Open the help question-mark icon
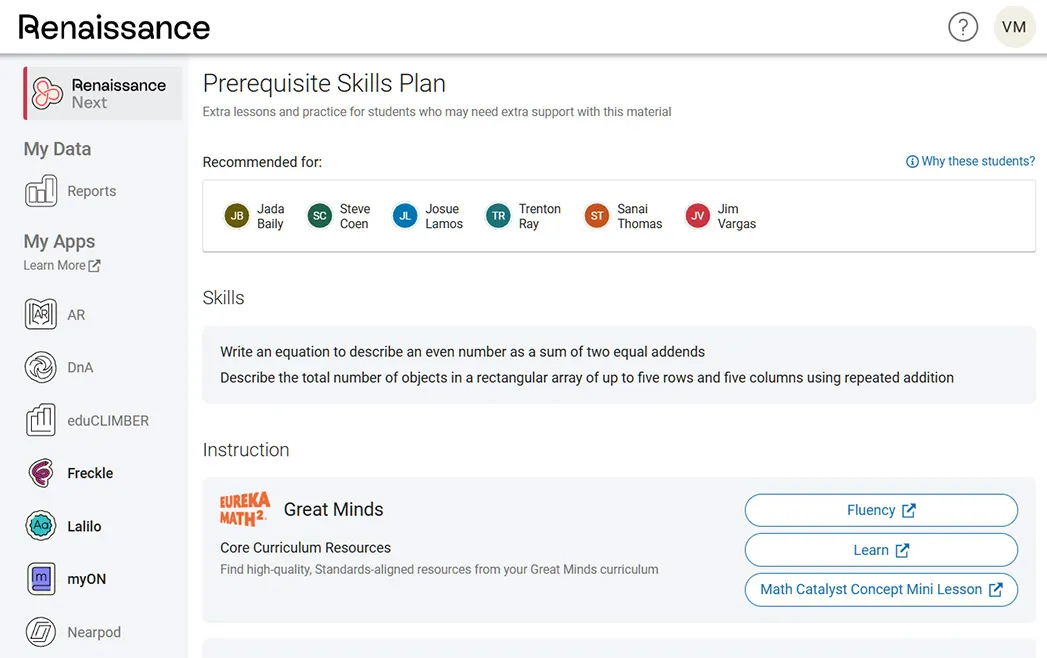The width and height of the screenshot is (1047, 658). [963, 26]
